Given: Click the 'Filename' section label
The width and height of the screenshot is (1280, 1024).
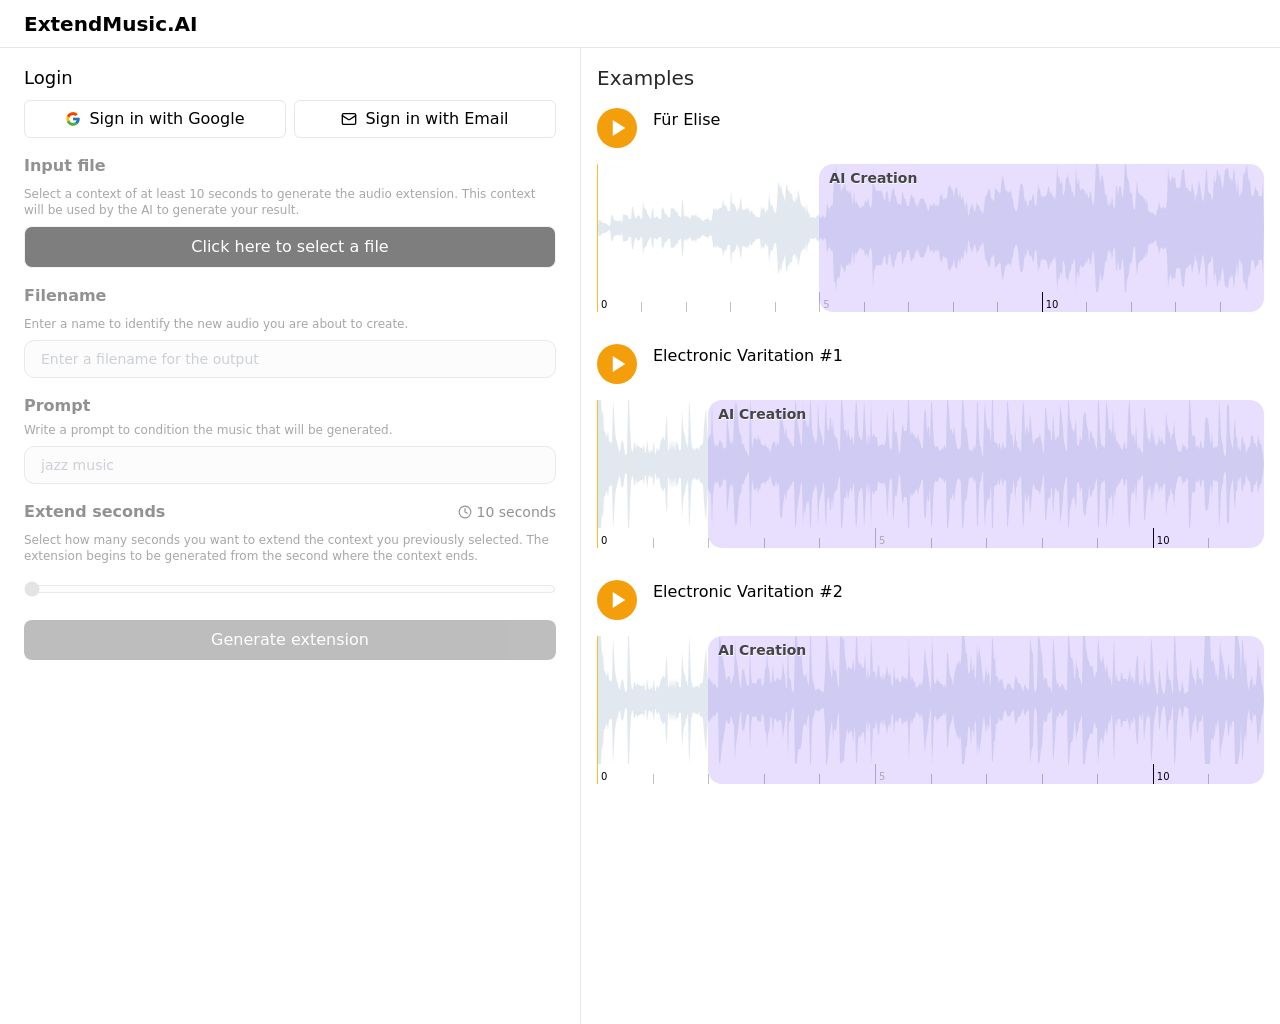Looking at the screenshot, I should (65, 296).
